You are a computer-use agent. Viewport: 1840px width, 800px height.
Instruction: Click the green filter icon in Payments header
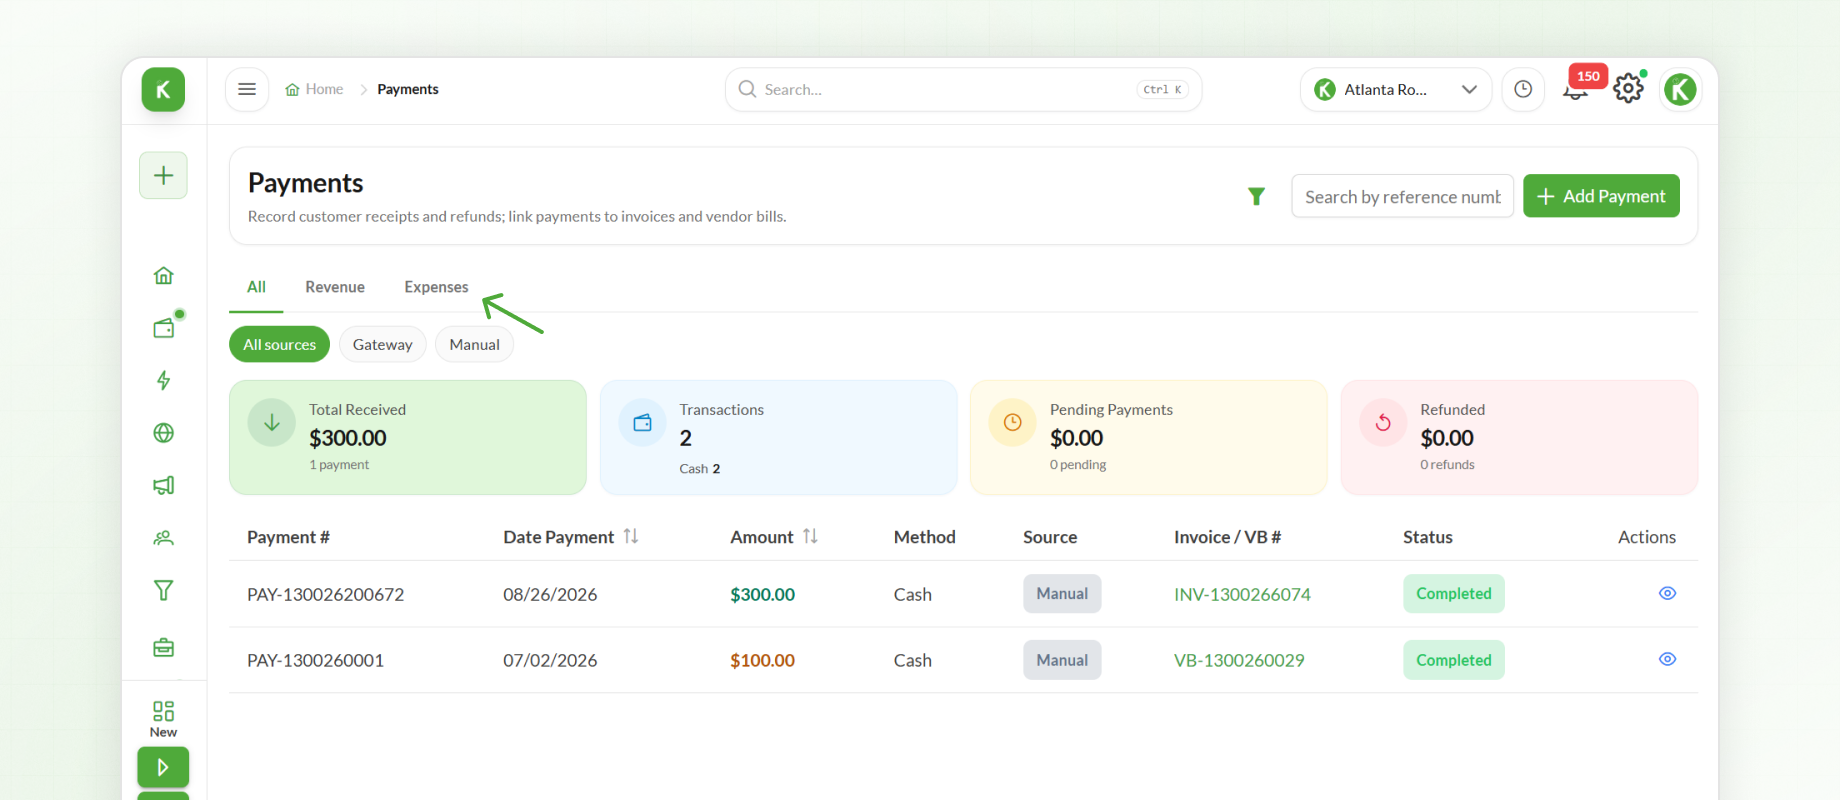coord(1257,196)
